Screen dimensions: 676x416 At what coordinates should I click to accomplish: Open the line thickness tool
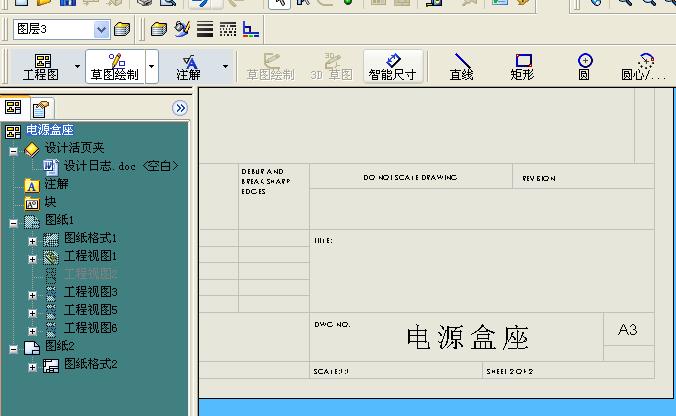pos(205,29)
